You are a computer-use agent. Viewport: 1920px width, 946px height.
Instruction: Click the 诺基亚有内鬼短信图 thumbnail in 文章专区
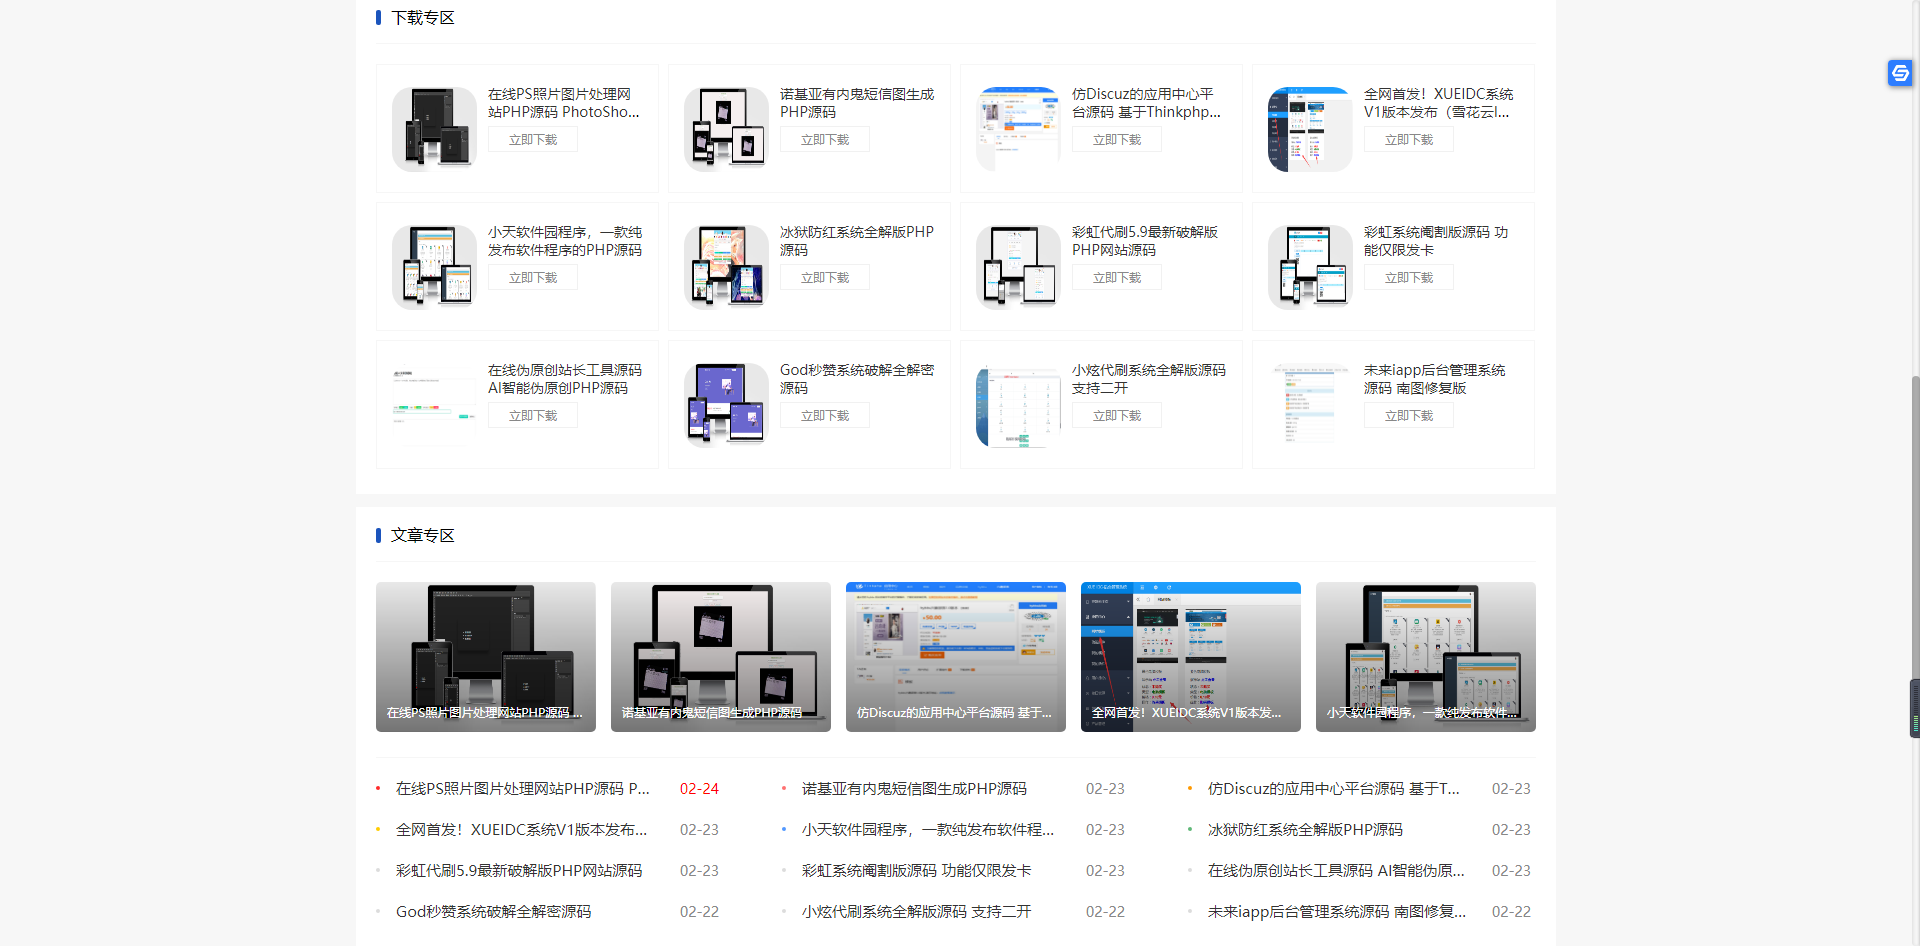(720, 656)
